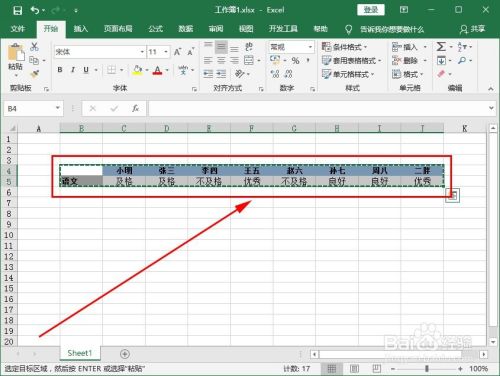Screen dimensions: 500x376
Task: Align text to the right
Action: coord(234,60)
